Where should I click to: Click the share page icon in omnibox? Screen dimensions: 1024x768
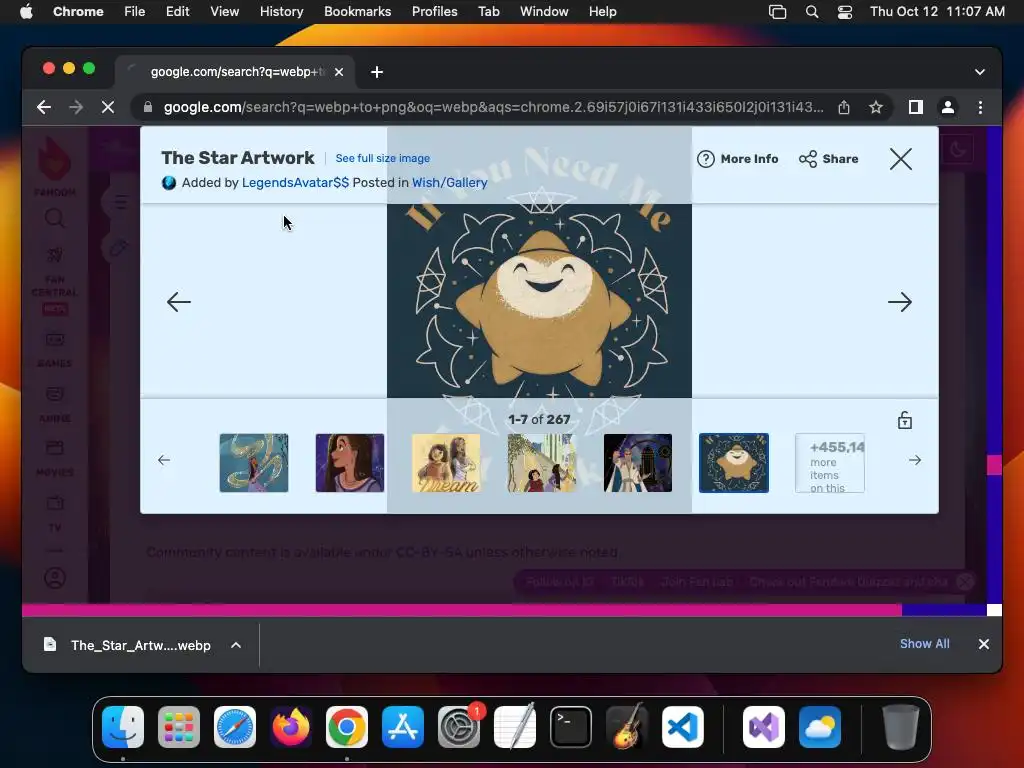[x=844, y=107]
